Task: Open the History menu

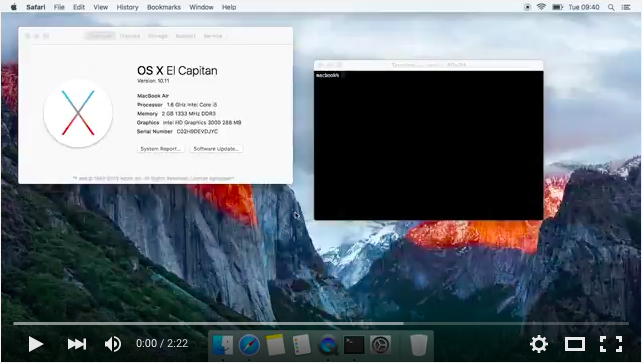Action: (127, 7)
